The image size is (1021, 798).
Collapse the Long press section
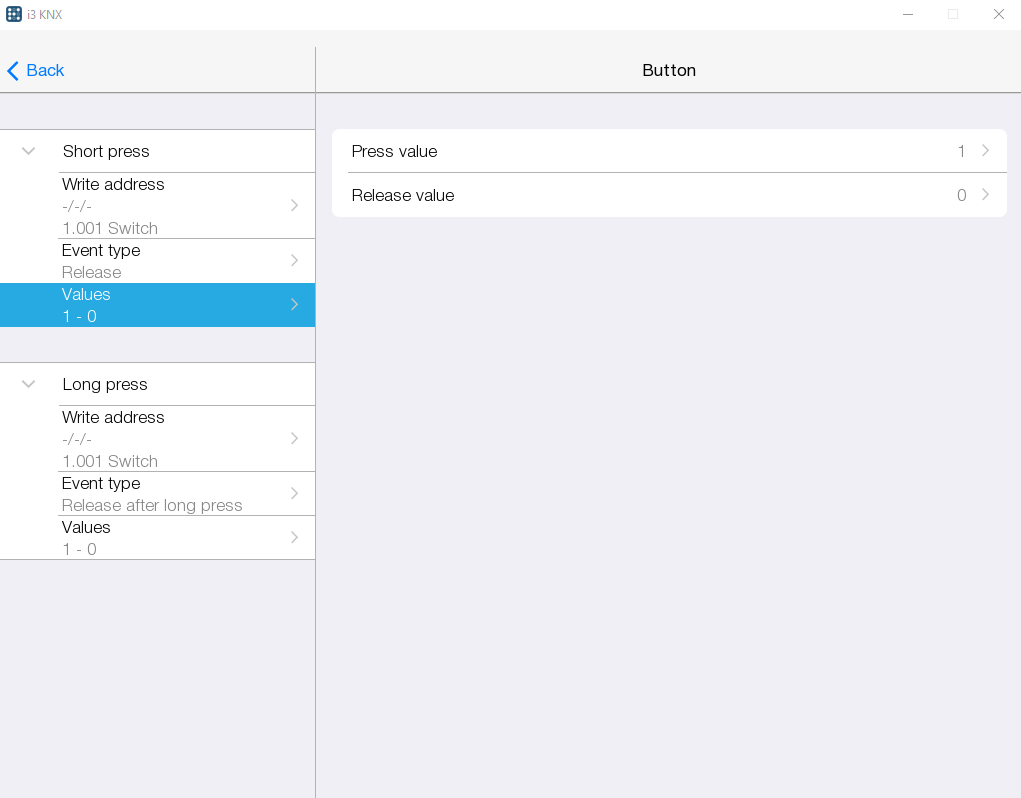pos(27,383)
